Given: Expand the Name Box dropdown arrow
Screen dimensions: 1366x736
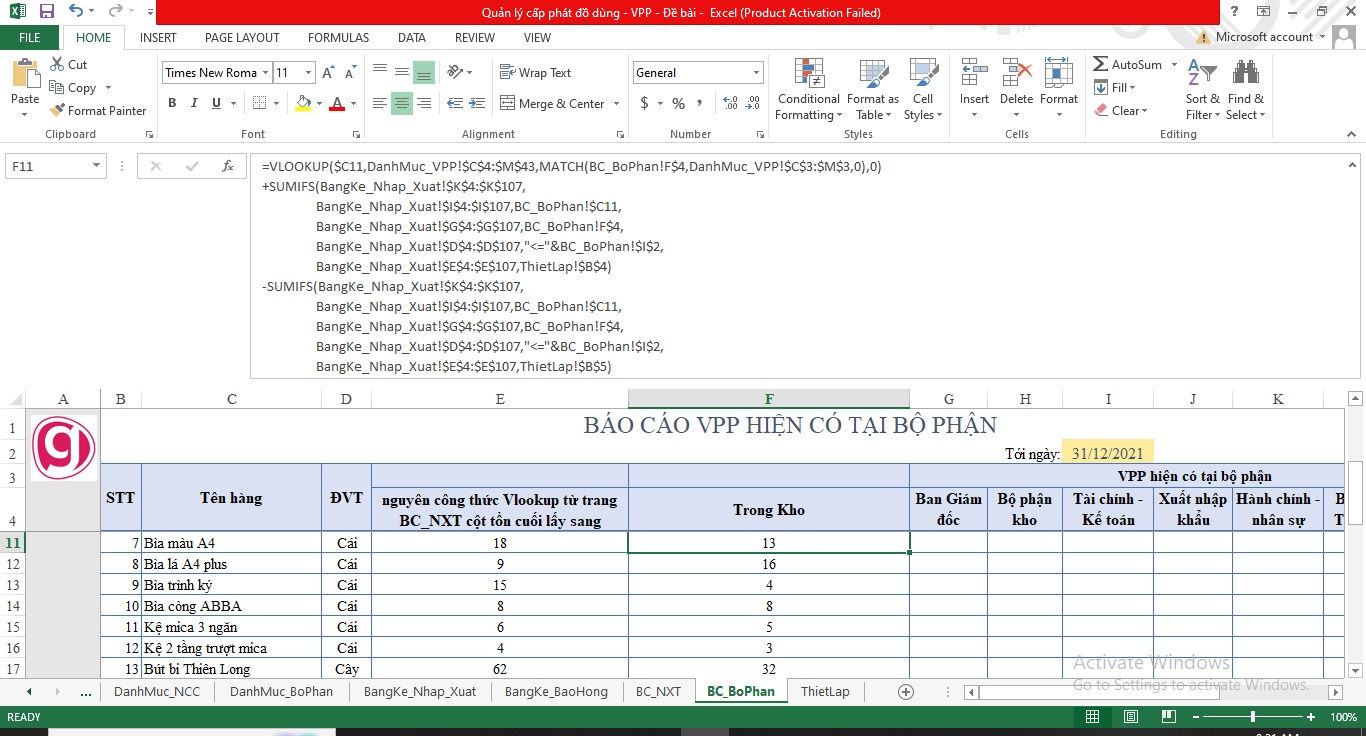Looking at the screenshot, I should 96,166.
